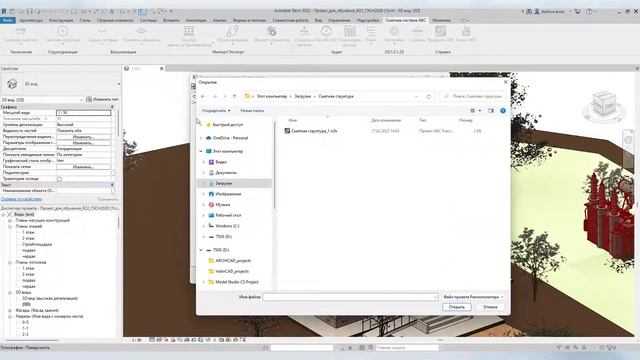
Task: Collapse the Планы этажей tree node
Action: [x=10, y=226]
